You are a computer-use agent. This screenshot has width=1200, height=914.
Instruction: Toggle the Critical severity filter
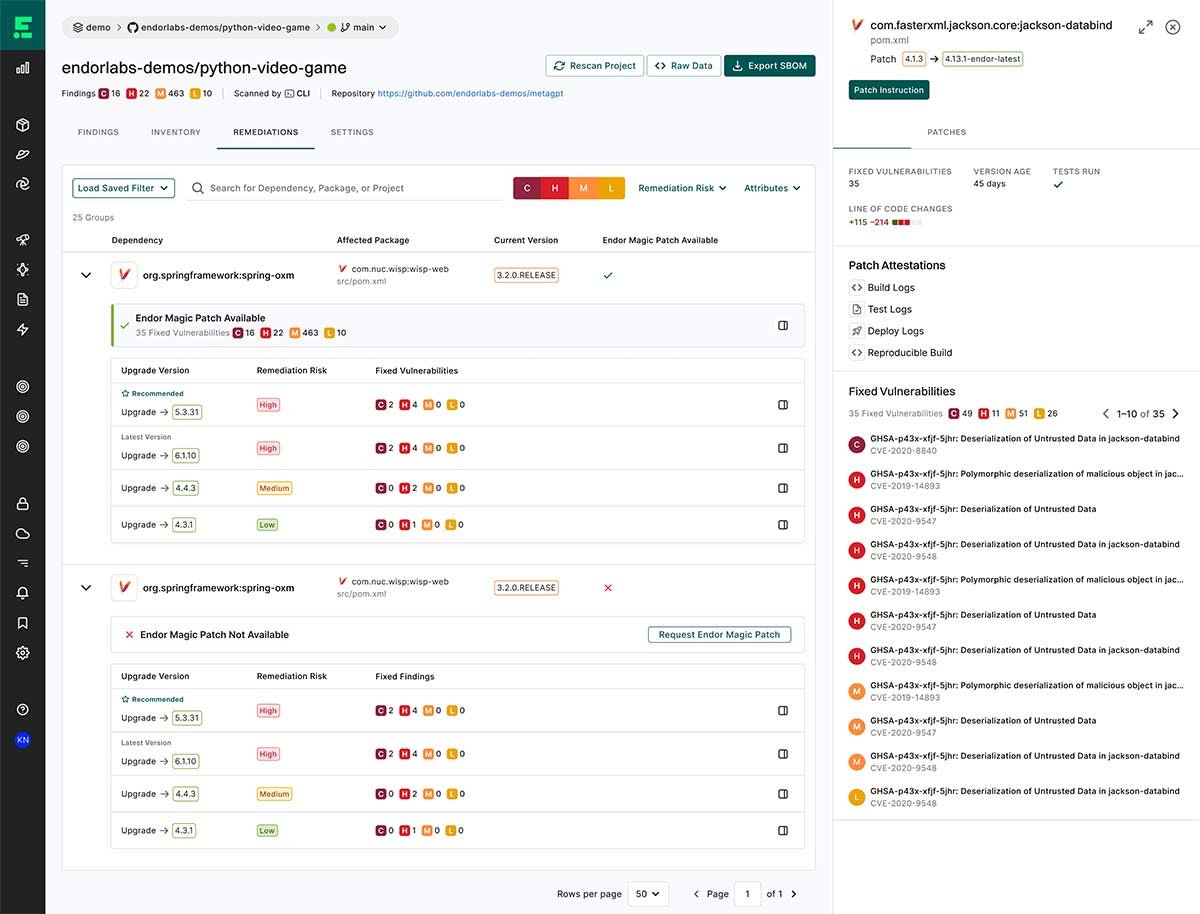528,188
